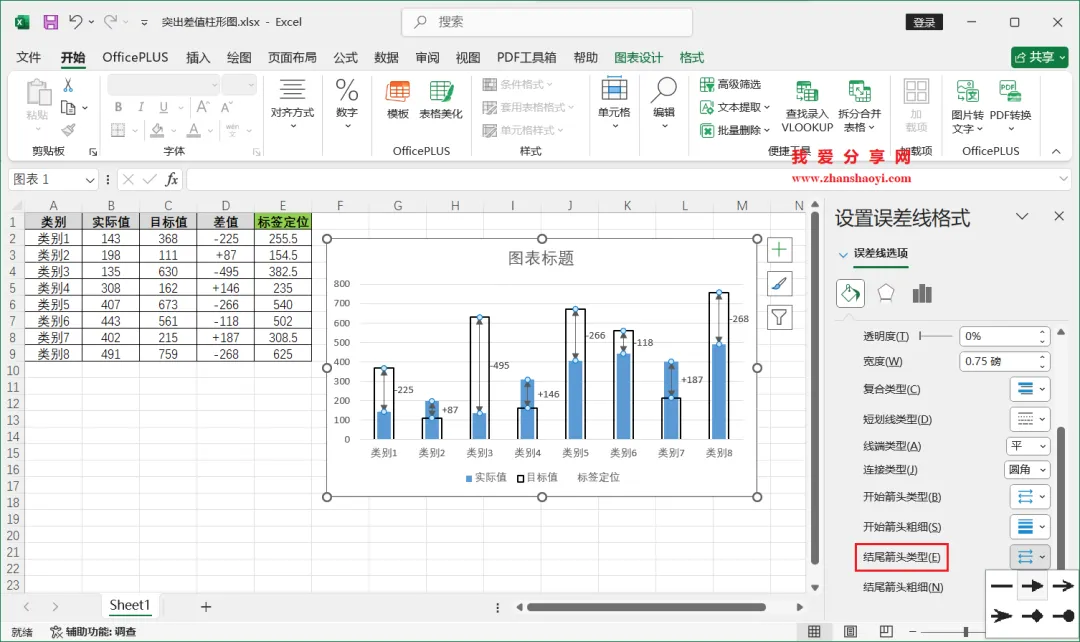Viewport: 1080px width, 642px height.
Task: Switch to the 页面布局 tab
Action: pyautogui.click(x=292, y=57)
